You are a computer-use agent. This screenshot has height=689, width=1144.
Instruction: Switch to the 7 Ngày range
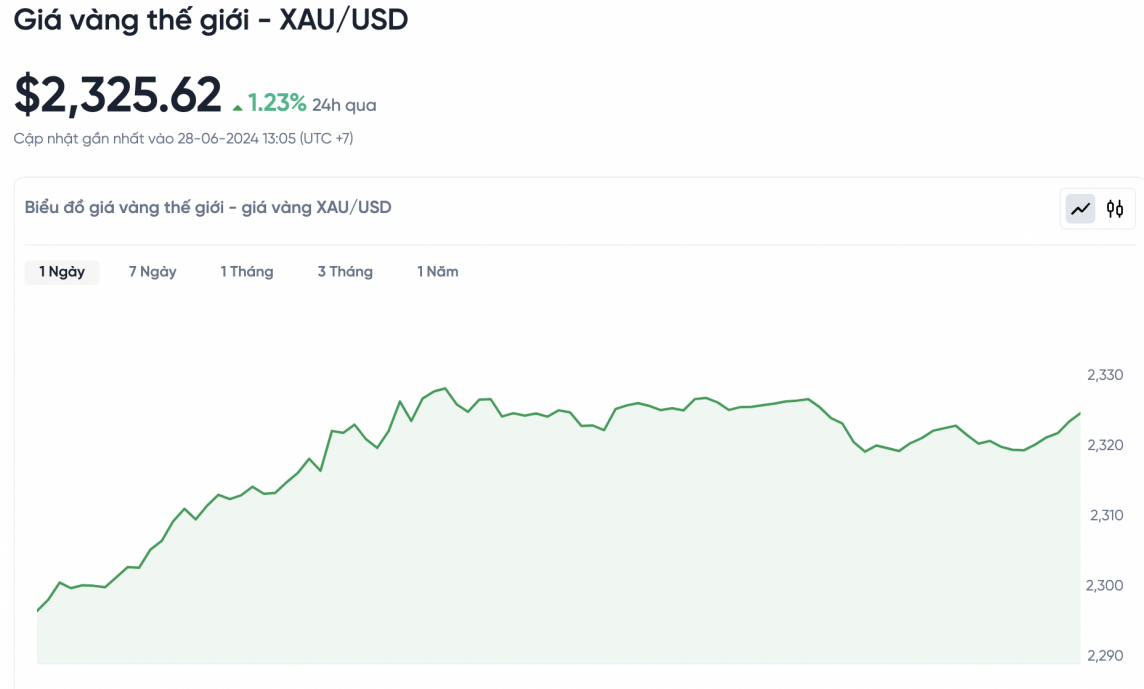(152, 272)
